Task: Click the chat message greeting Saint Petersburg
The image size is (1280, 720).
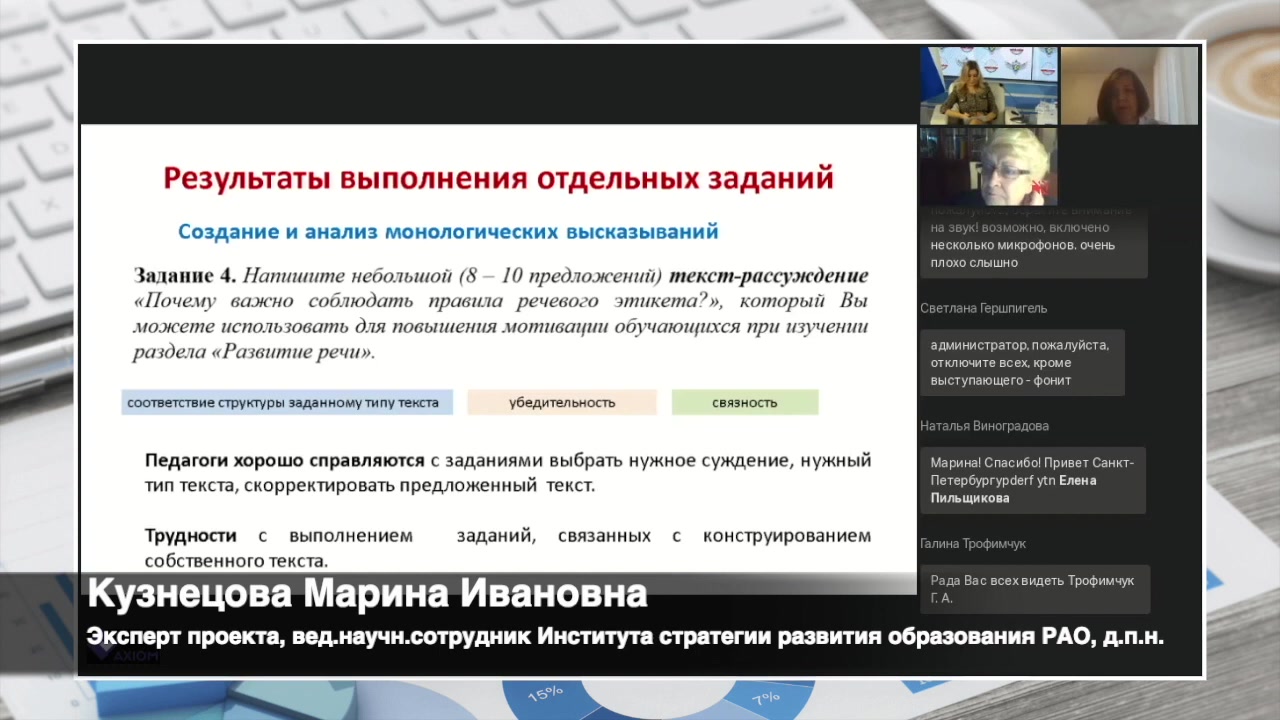Action: [1033, 480]
